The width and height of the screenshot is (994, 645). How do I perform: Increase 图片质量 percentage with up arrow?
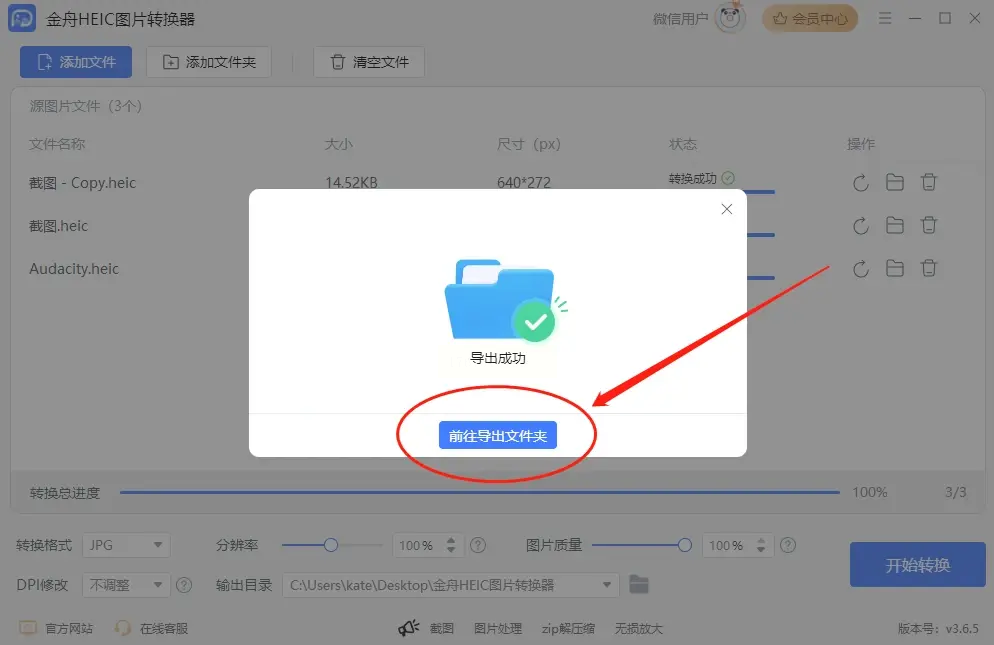[761, 540]
